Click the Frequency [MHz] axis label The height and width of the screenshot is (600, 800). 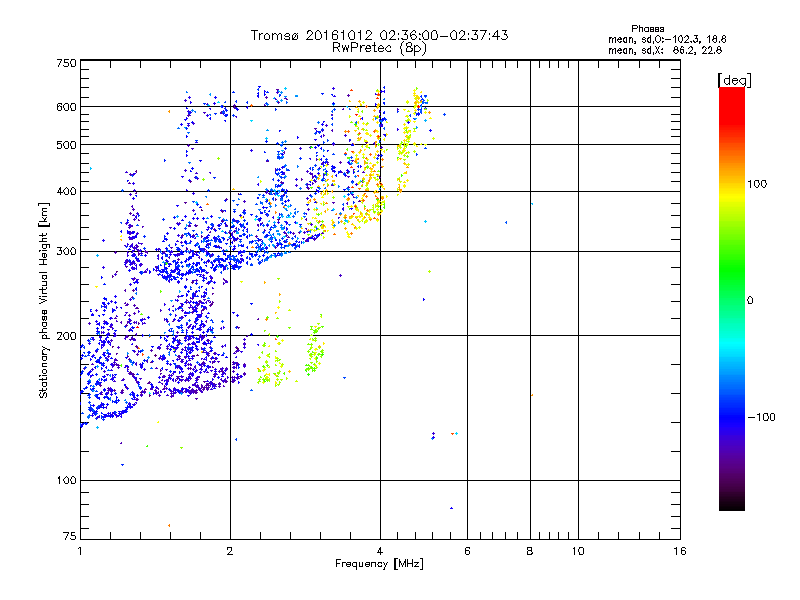[379, 565]
